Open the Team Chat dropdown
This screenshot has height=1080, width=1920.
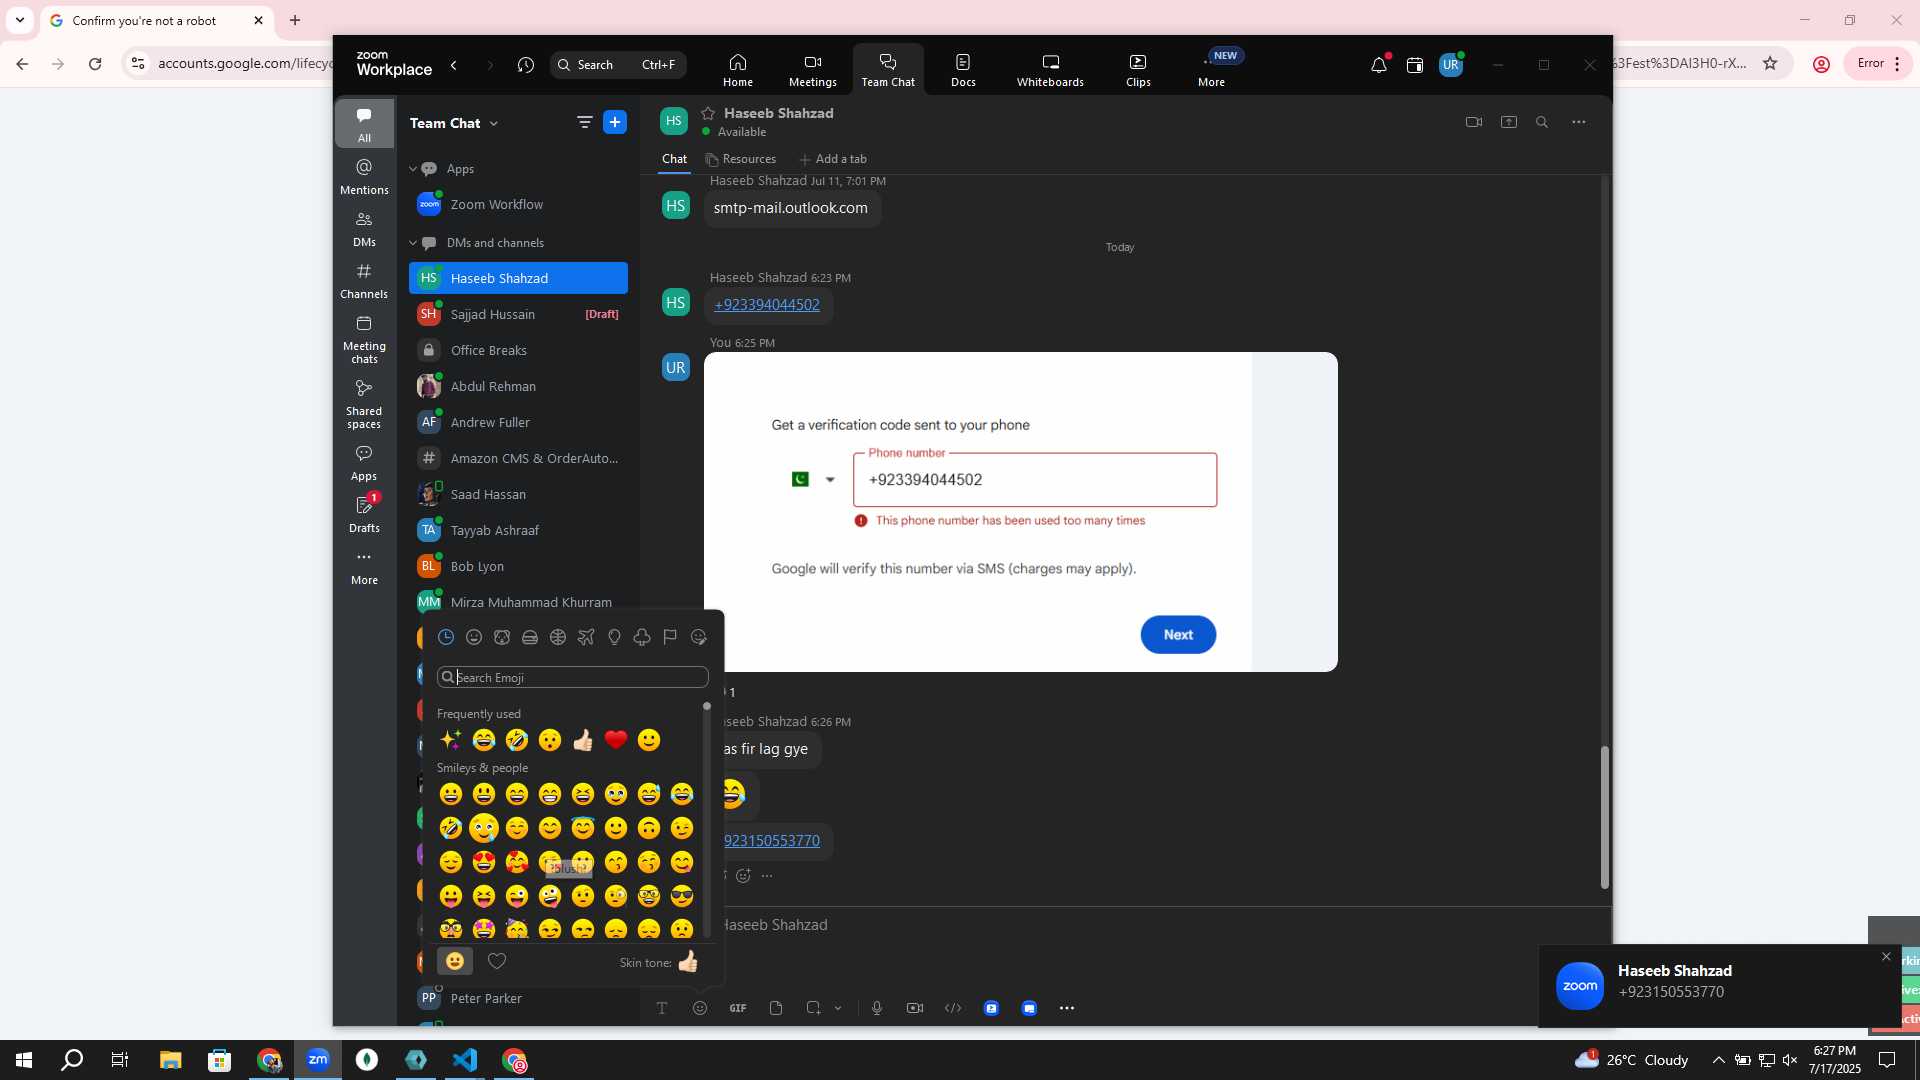click(454, 123)
